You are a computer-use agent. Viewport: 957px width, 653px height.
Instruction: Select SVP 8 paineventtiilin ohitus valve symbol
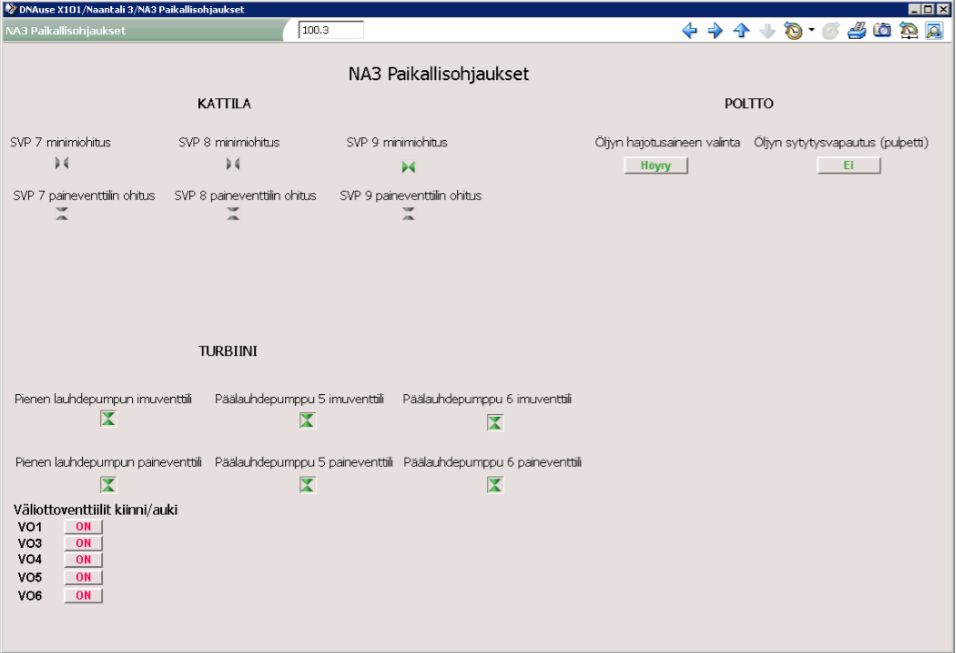(233, 213)
